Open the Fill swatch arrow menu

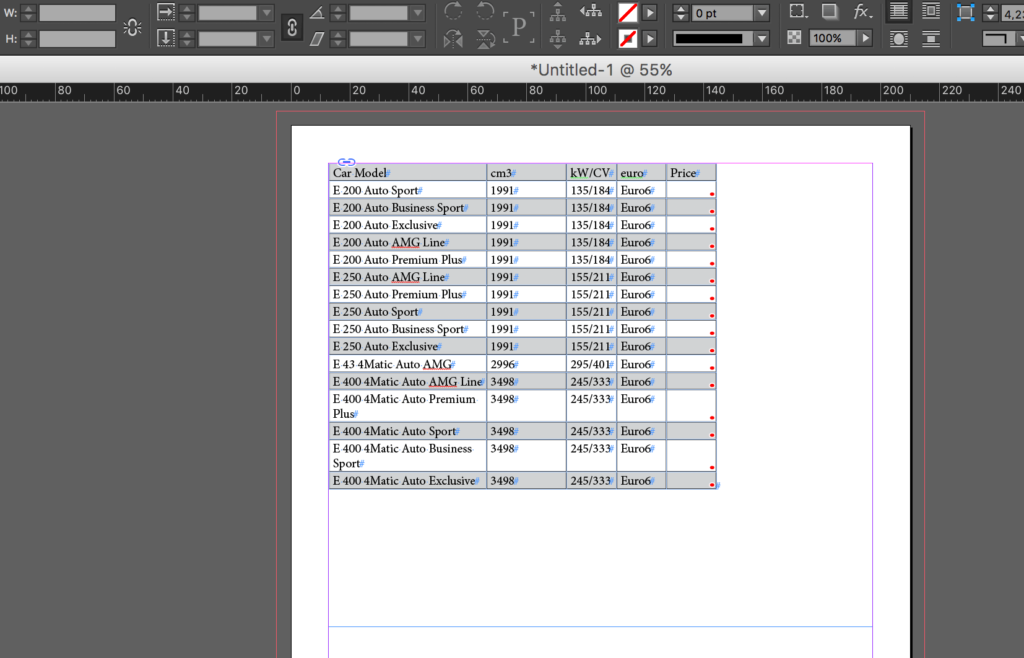[650, 12]
